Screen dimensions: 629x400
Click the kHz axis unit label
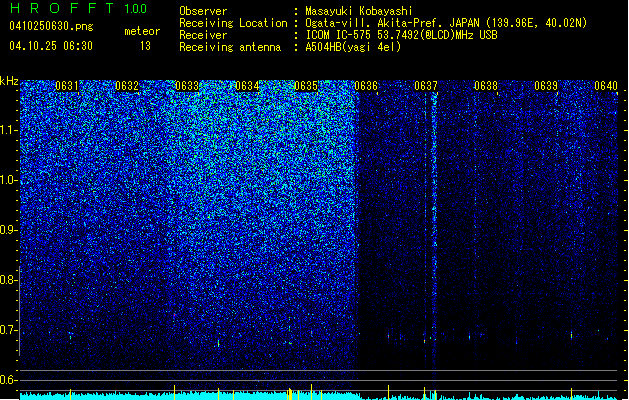9,81
